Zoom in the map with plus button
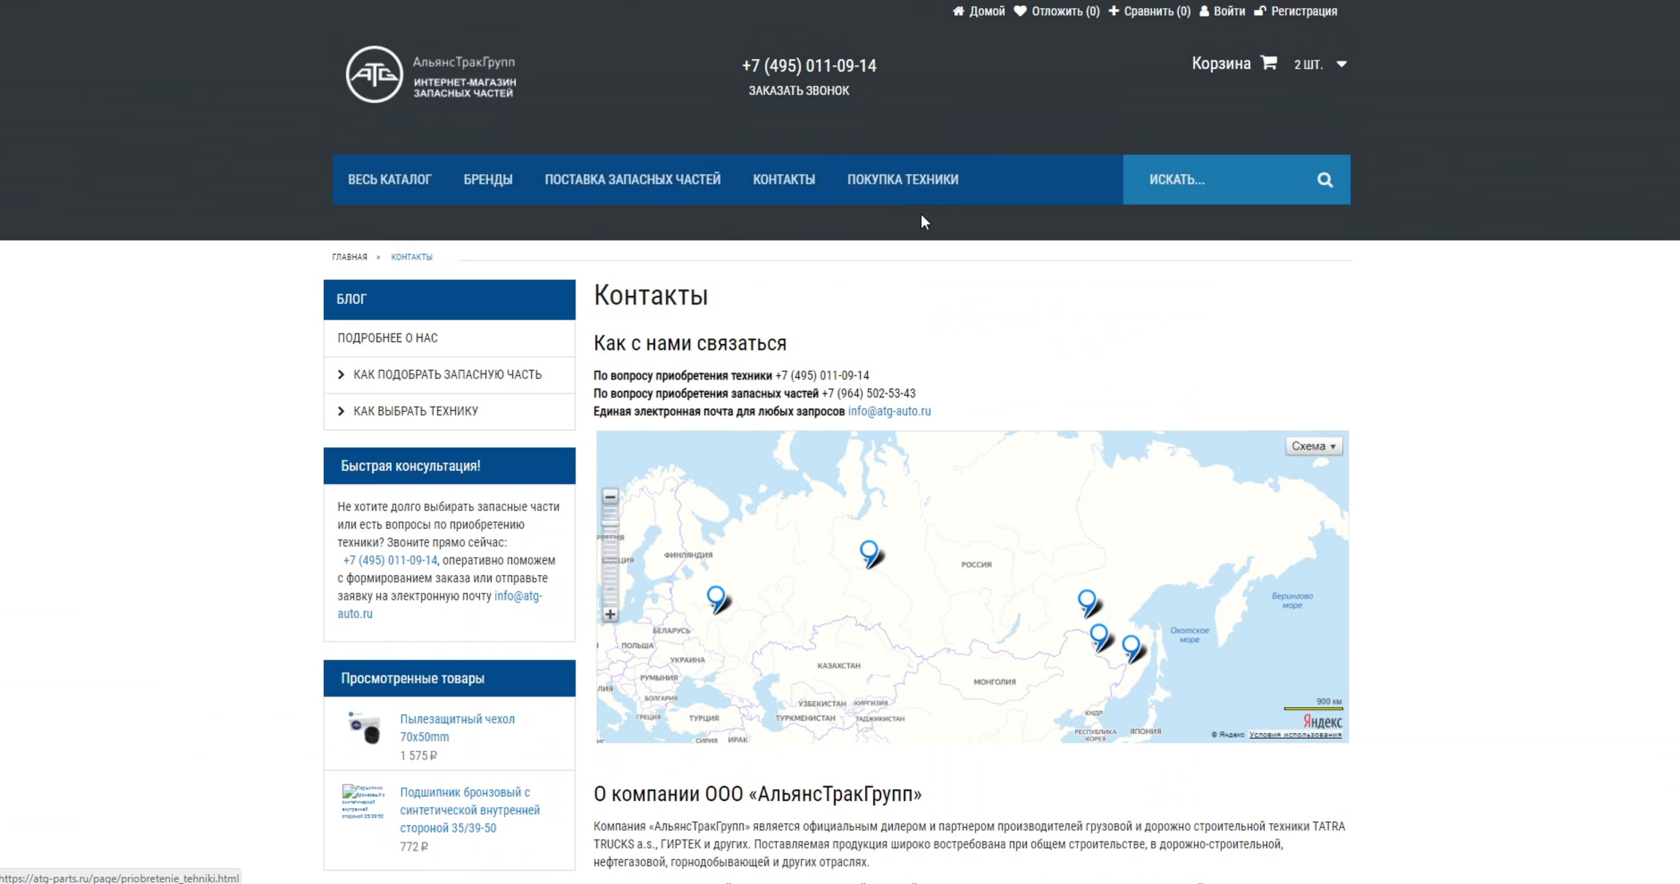1680x884 pixels. pos(610,615)
